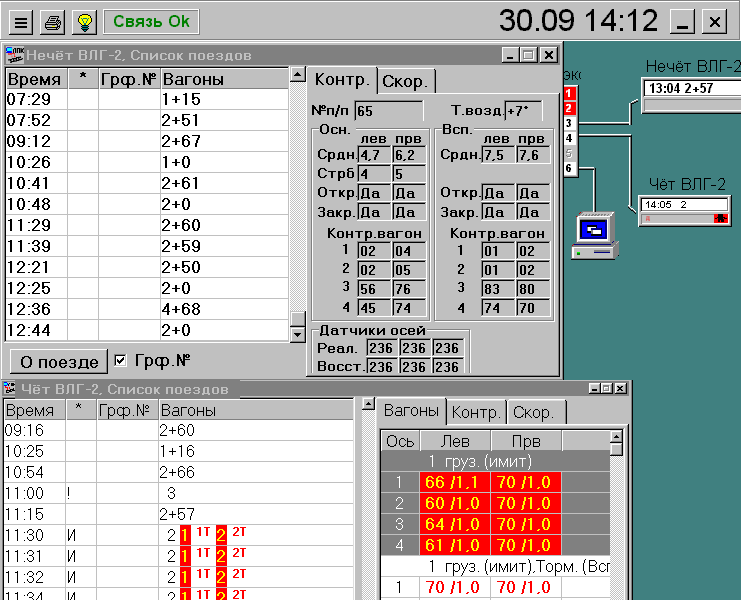Select the 07:29 train row

point(147,99)
